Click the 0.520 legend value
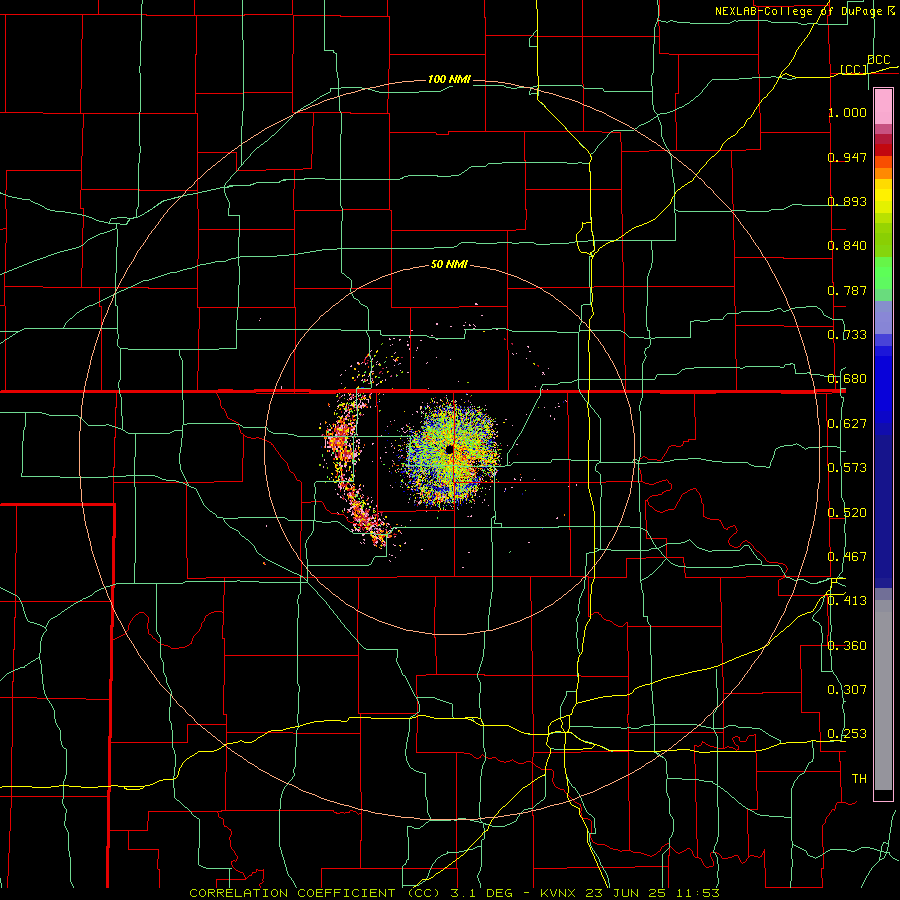Image resolution: width=900 pixels, height=900 pixels. [x=847, y=513]
